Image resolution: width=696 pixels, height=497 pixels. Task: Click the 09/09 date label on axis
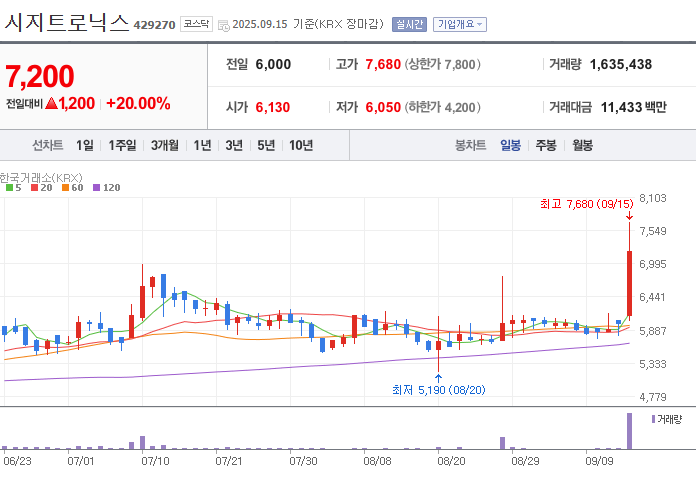coord(599,461)
